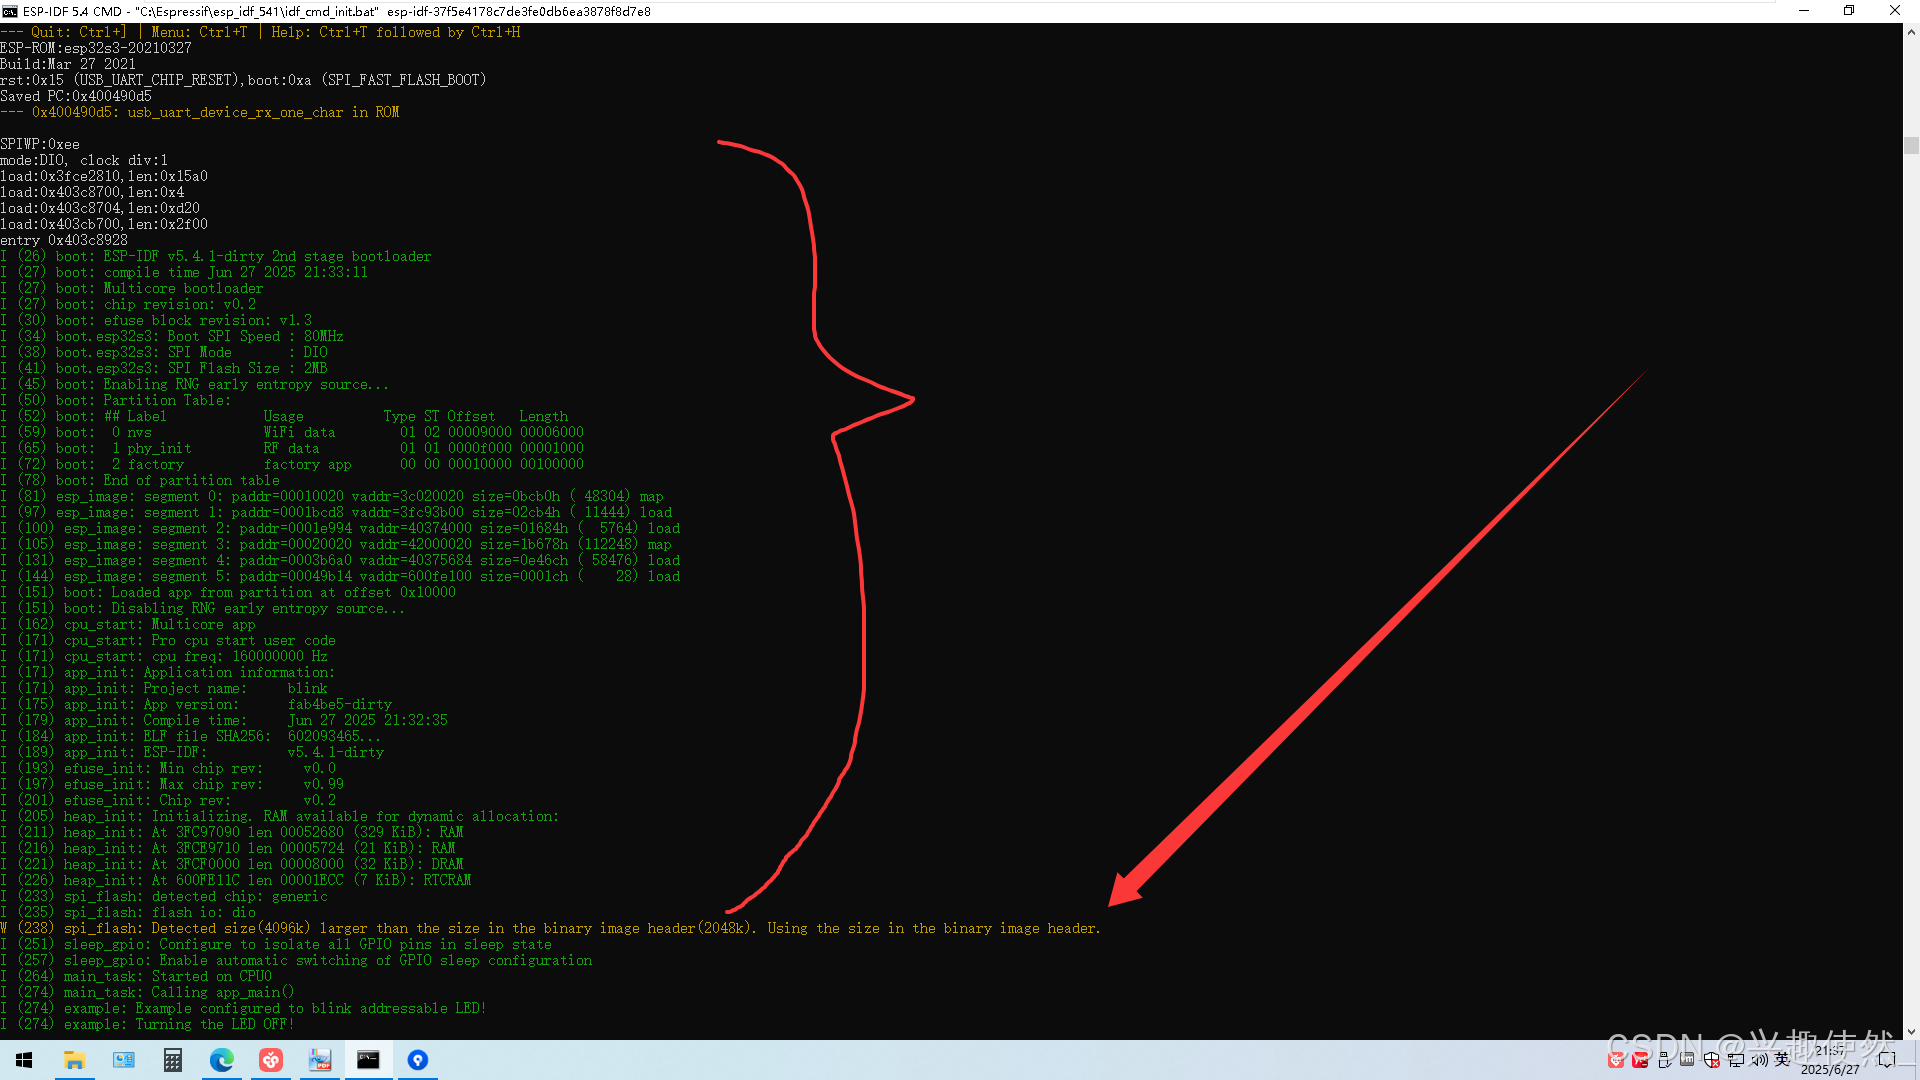Click the network status tray icon
This screenshot has height=1080, width=1920.
click(1736, 1060)
